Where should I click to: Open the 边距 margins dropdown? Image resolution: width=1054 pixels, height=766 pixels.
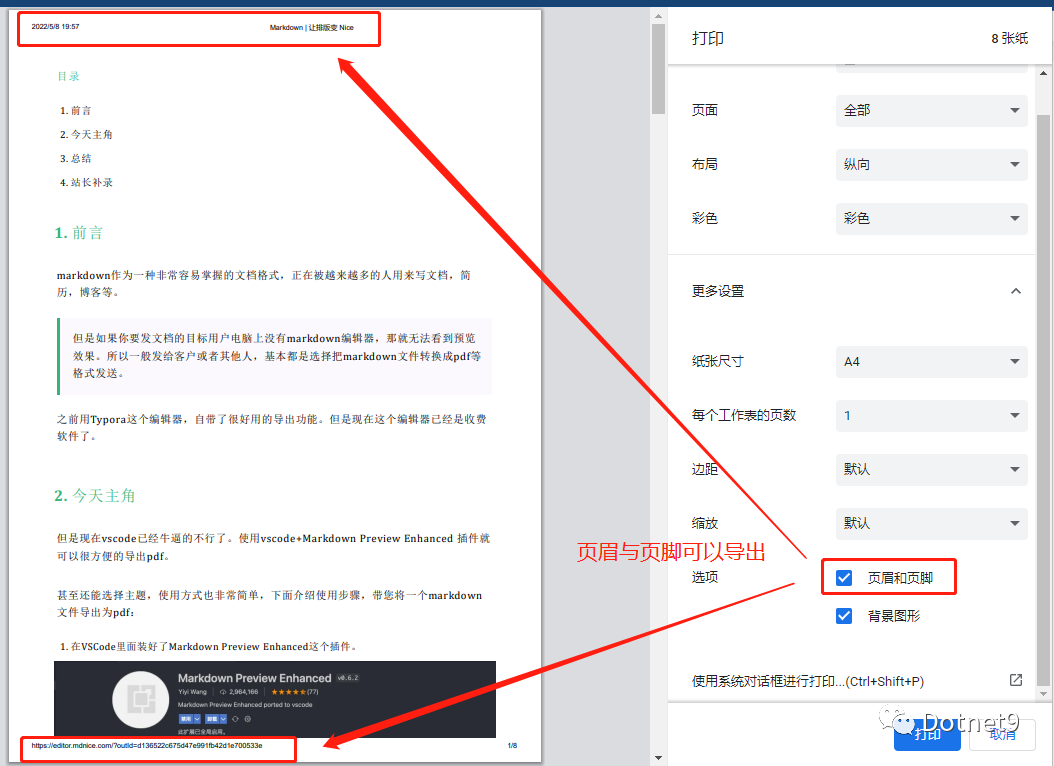point(932,470)
